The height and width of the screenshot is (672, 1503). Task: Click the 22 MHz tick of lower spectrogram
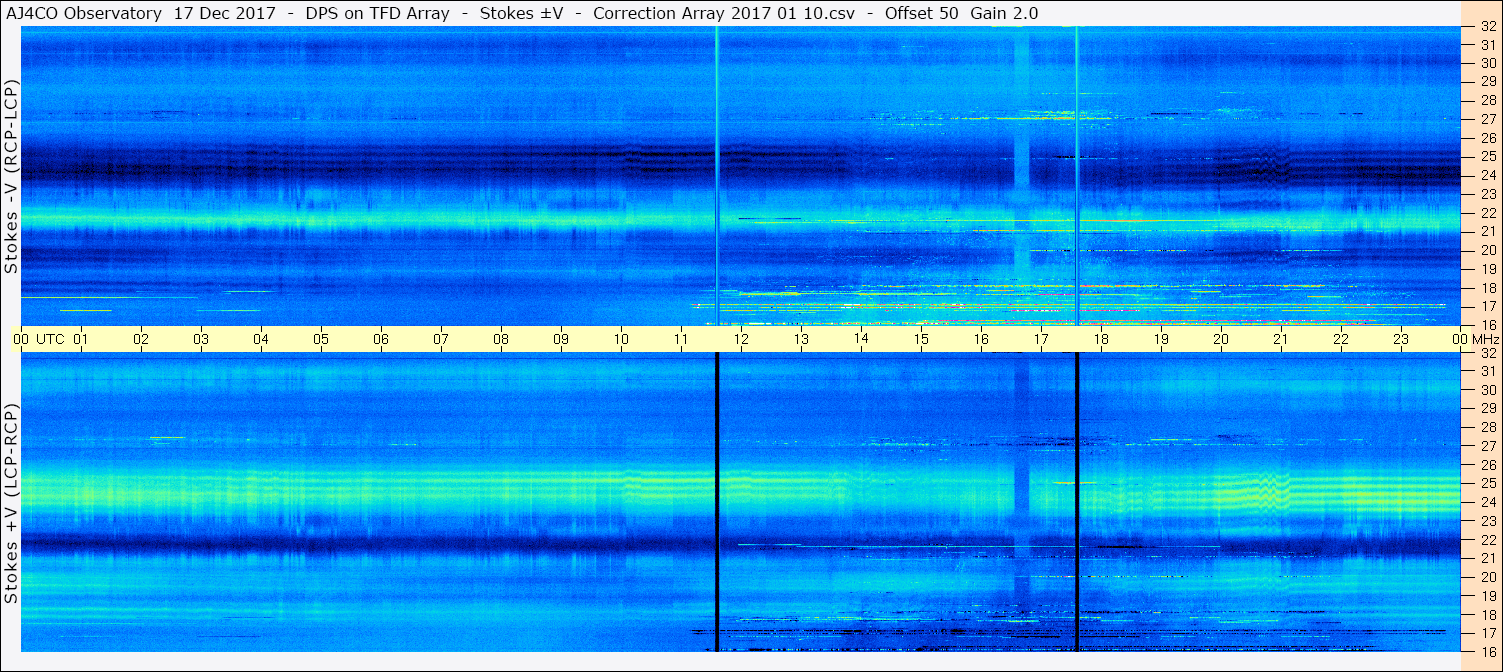tap(1487, 540)
